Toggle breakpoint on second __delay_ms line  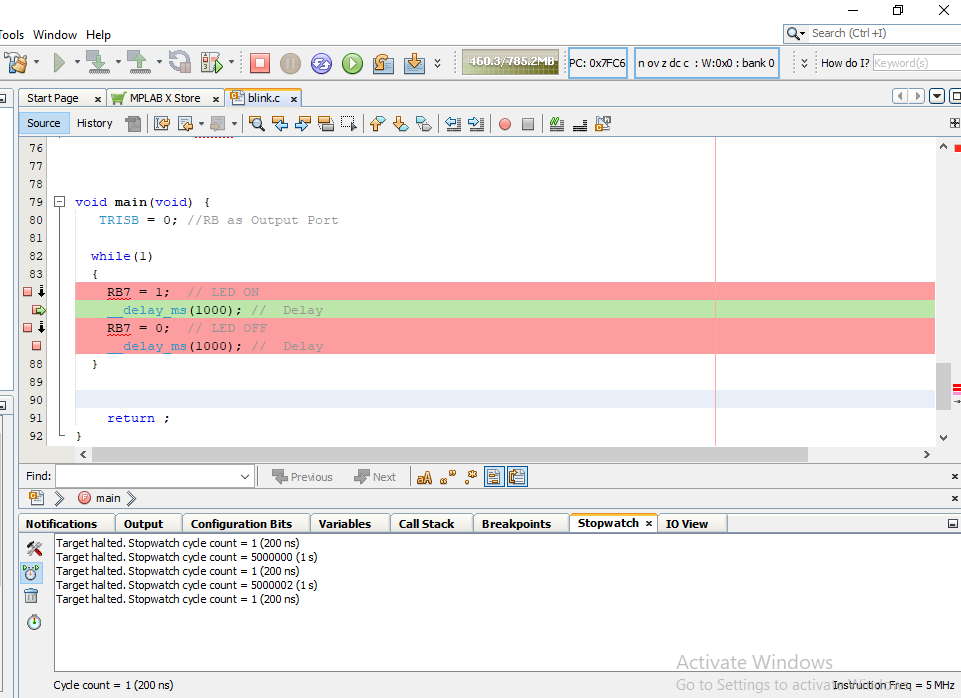coord(37,346)
